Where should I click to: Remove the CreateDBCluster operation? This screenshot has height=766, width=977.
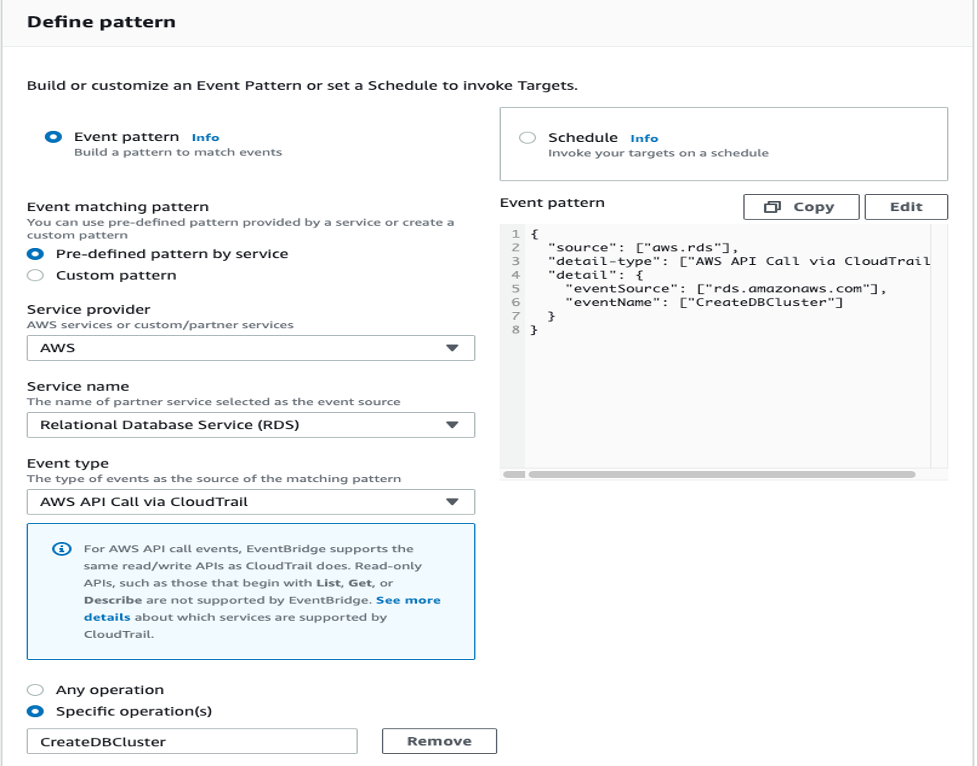point(438,741)
